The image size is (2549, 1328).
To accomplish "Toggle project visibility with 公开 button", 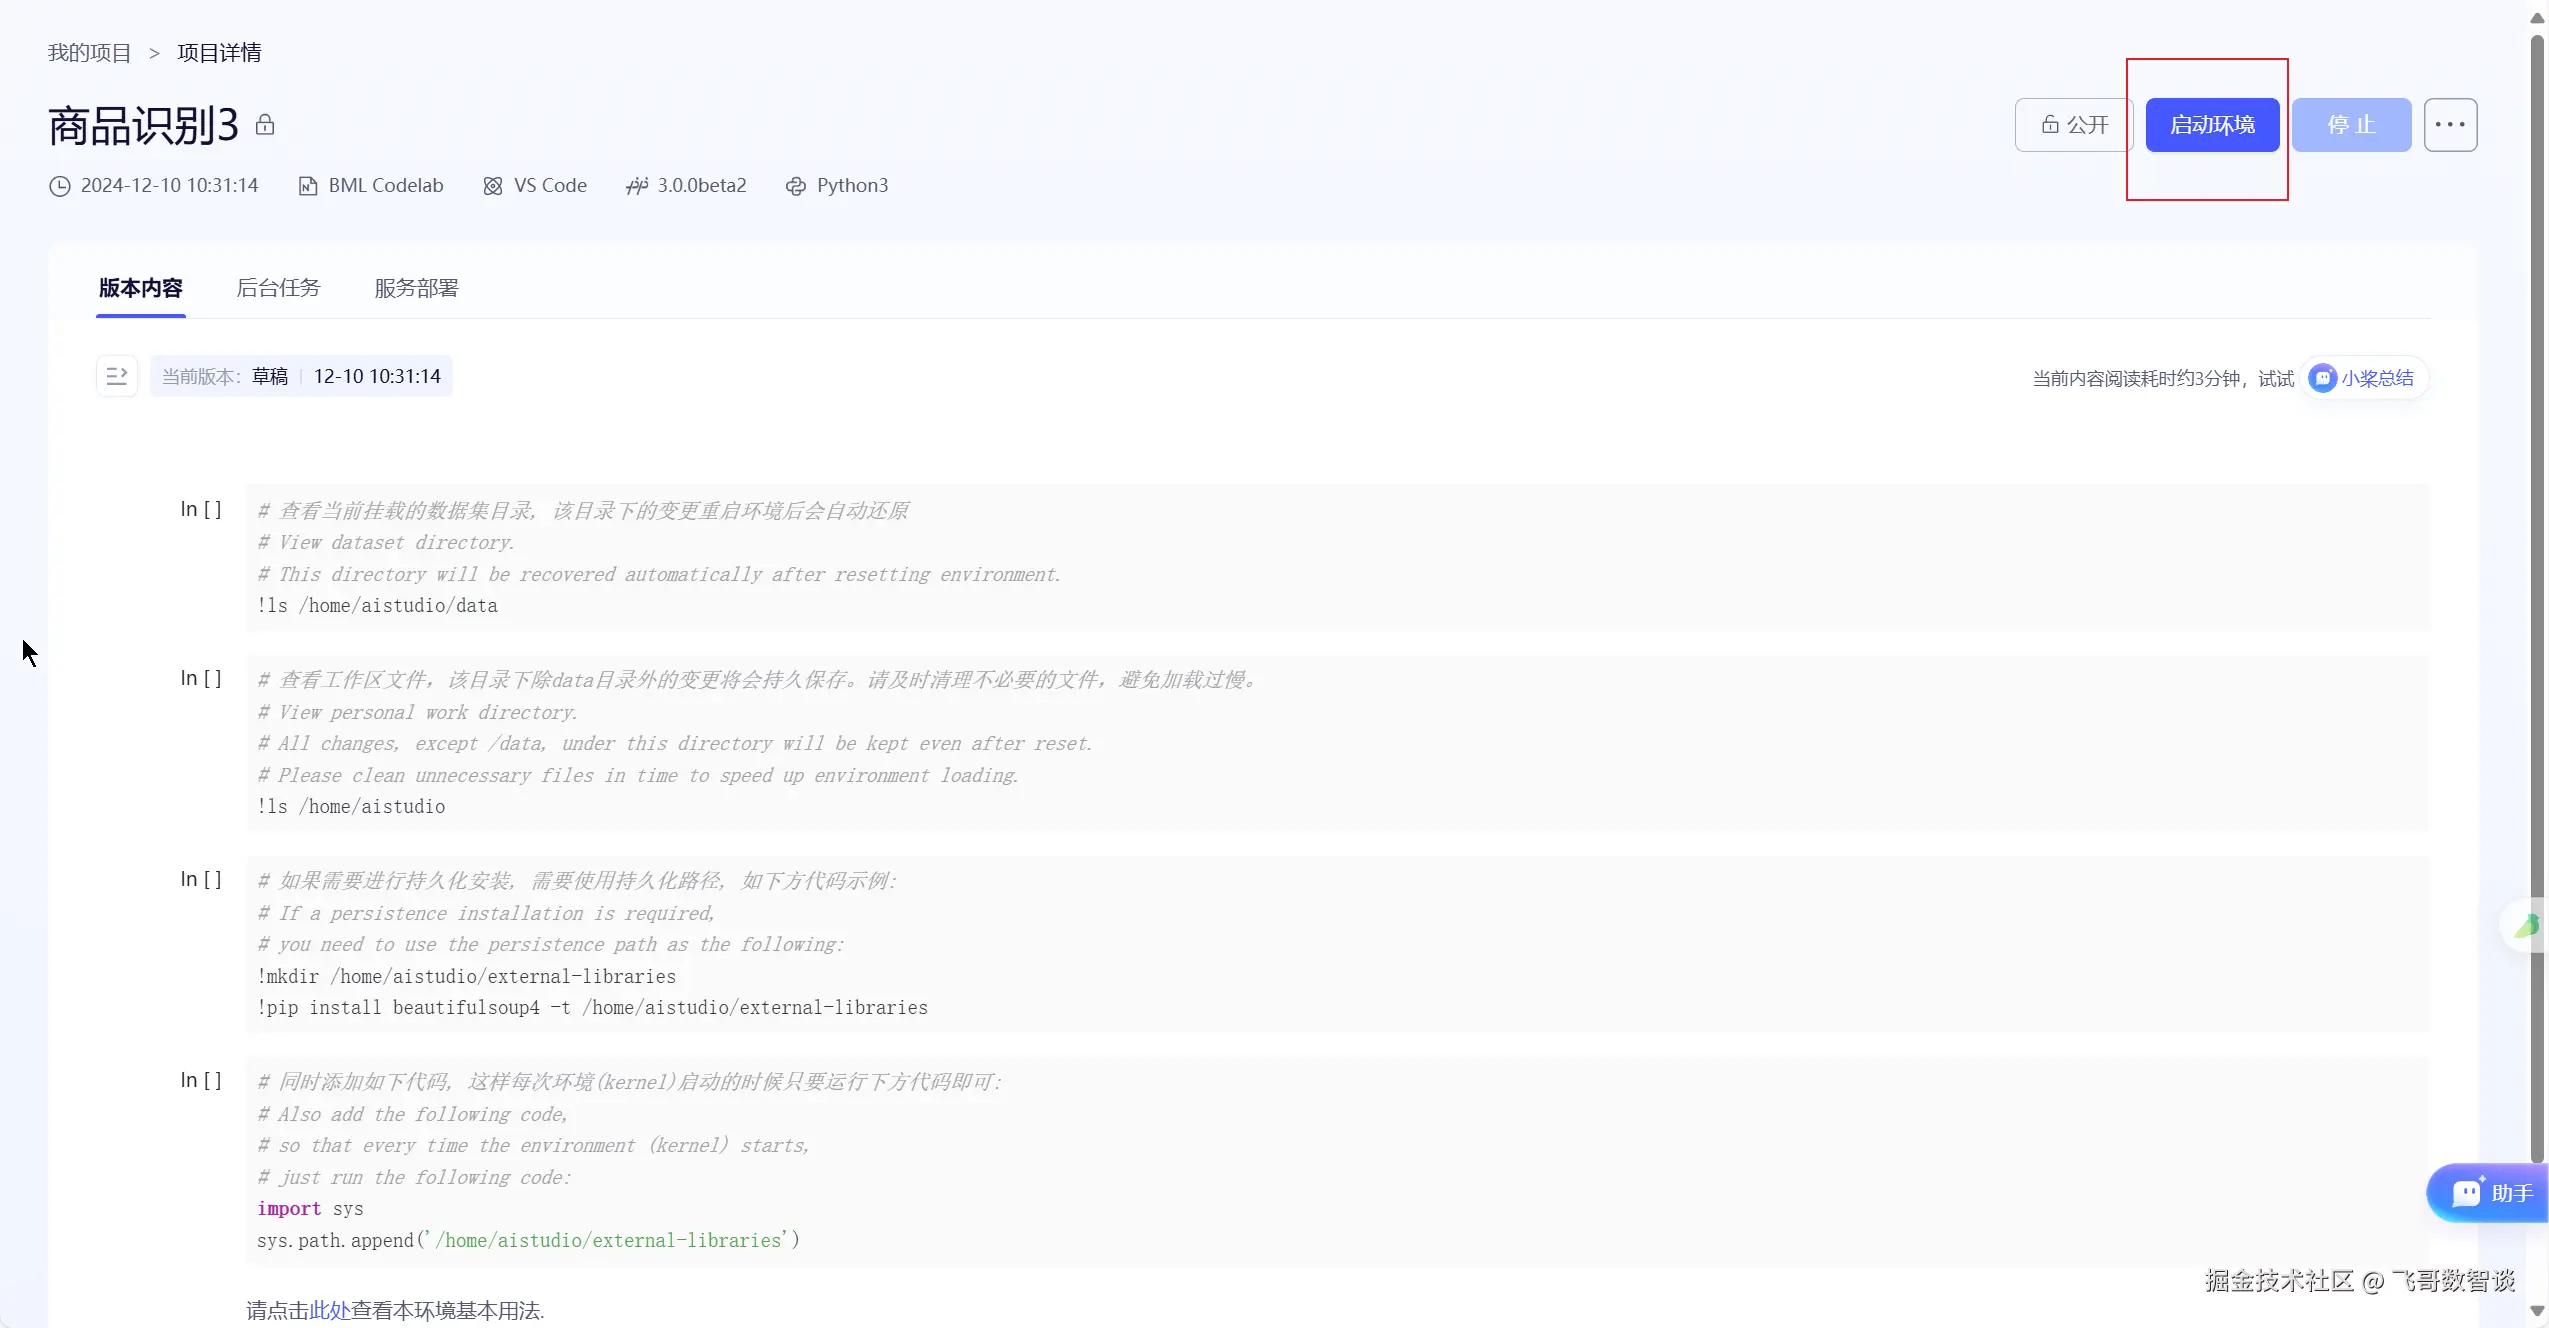I will point(2074,125).
